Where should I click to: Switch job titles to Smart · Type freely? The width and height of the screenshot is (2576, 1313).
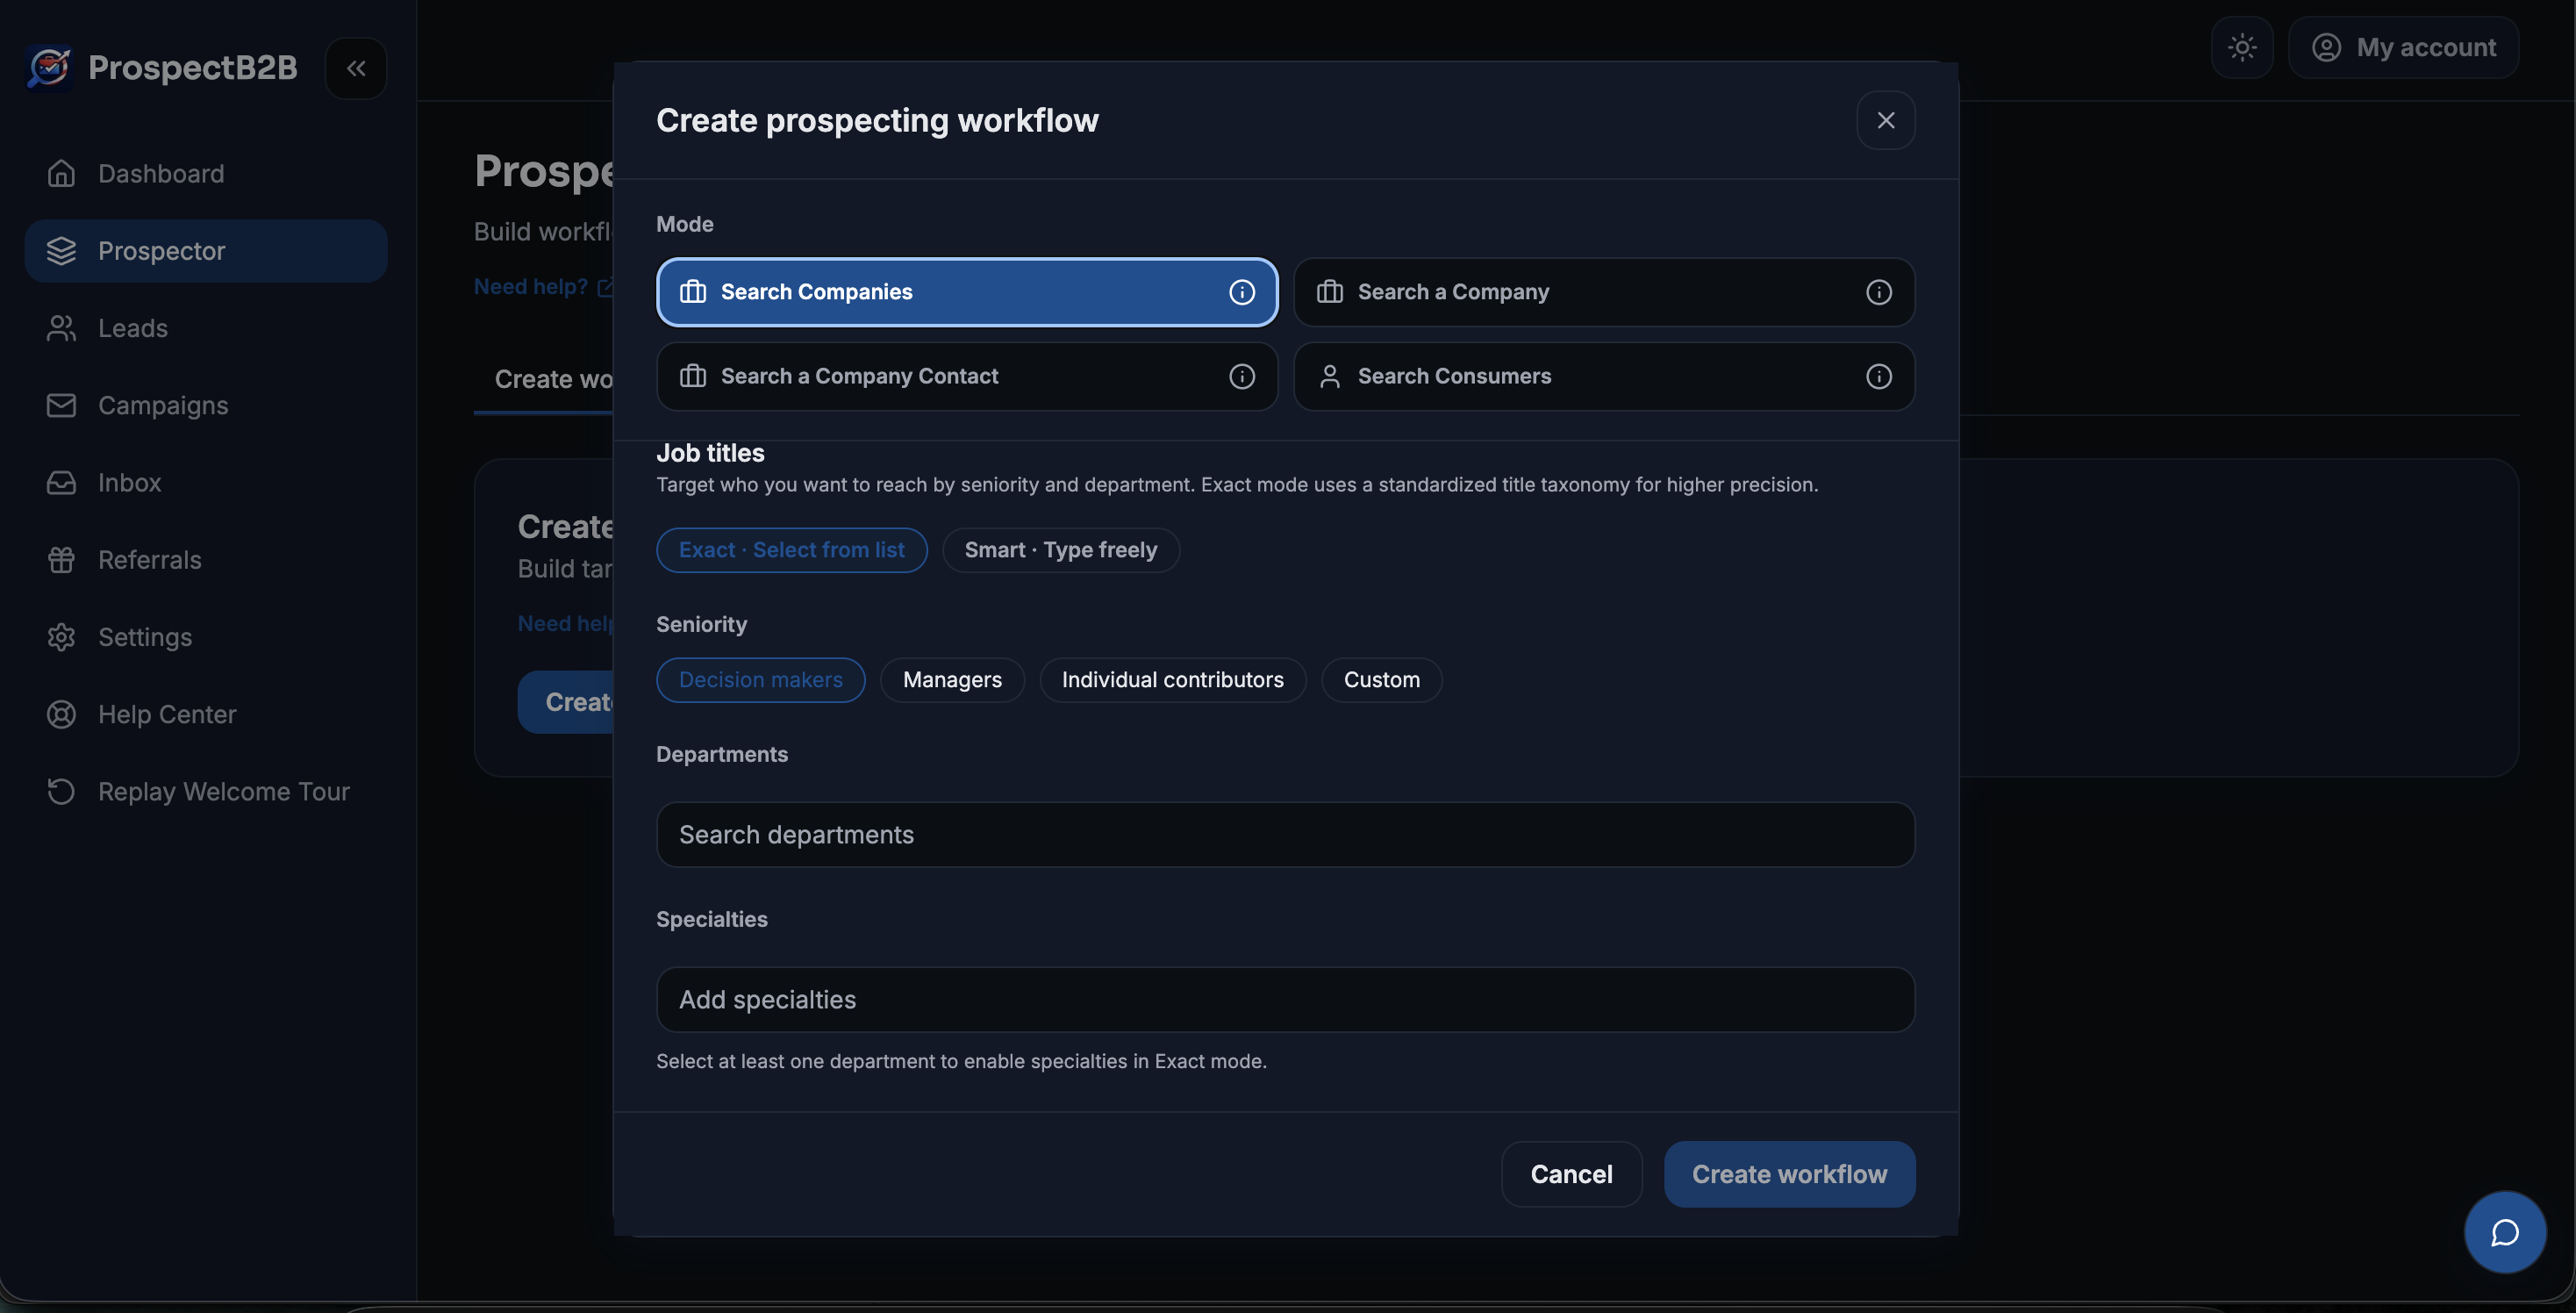point(1060,549)
